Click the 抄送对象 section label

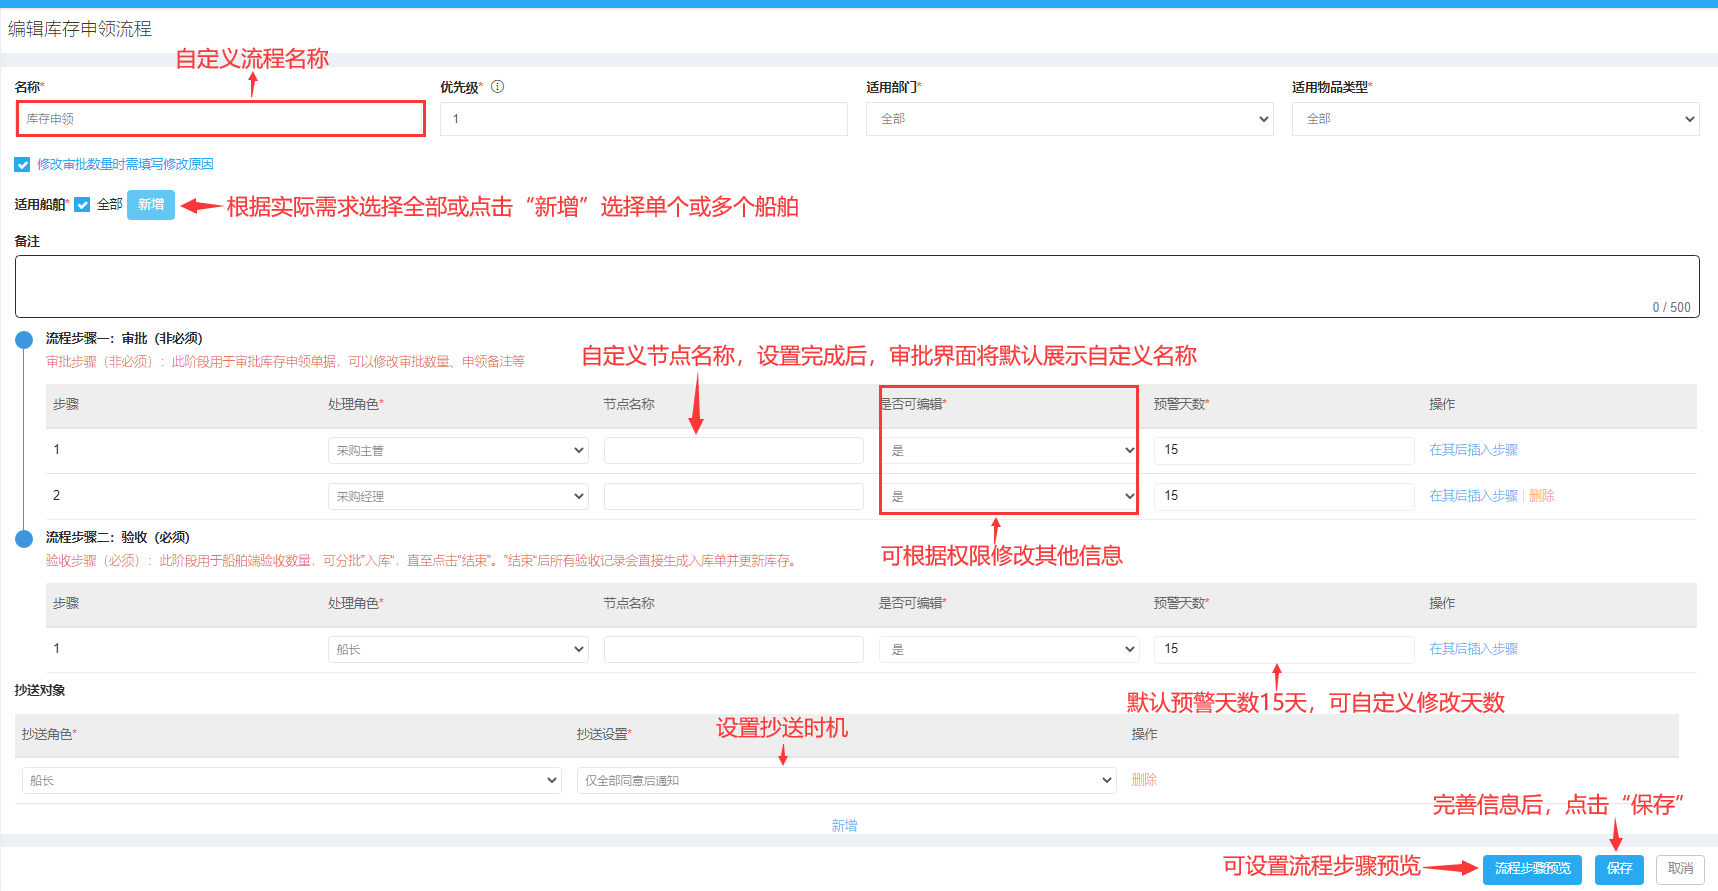click(40, 691)
